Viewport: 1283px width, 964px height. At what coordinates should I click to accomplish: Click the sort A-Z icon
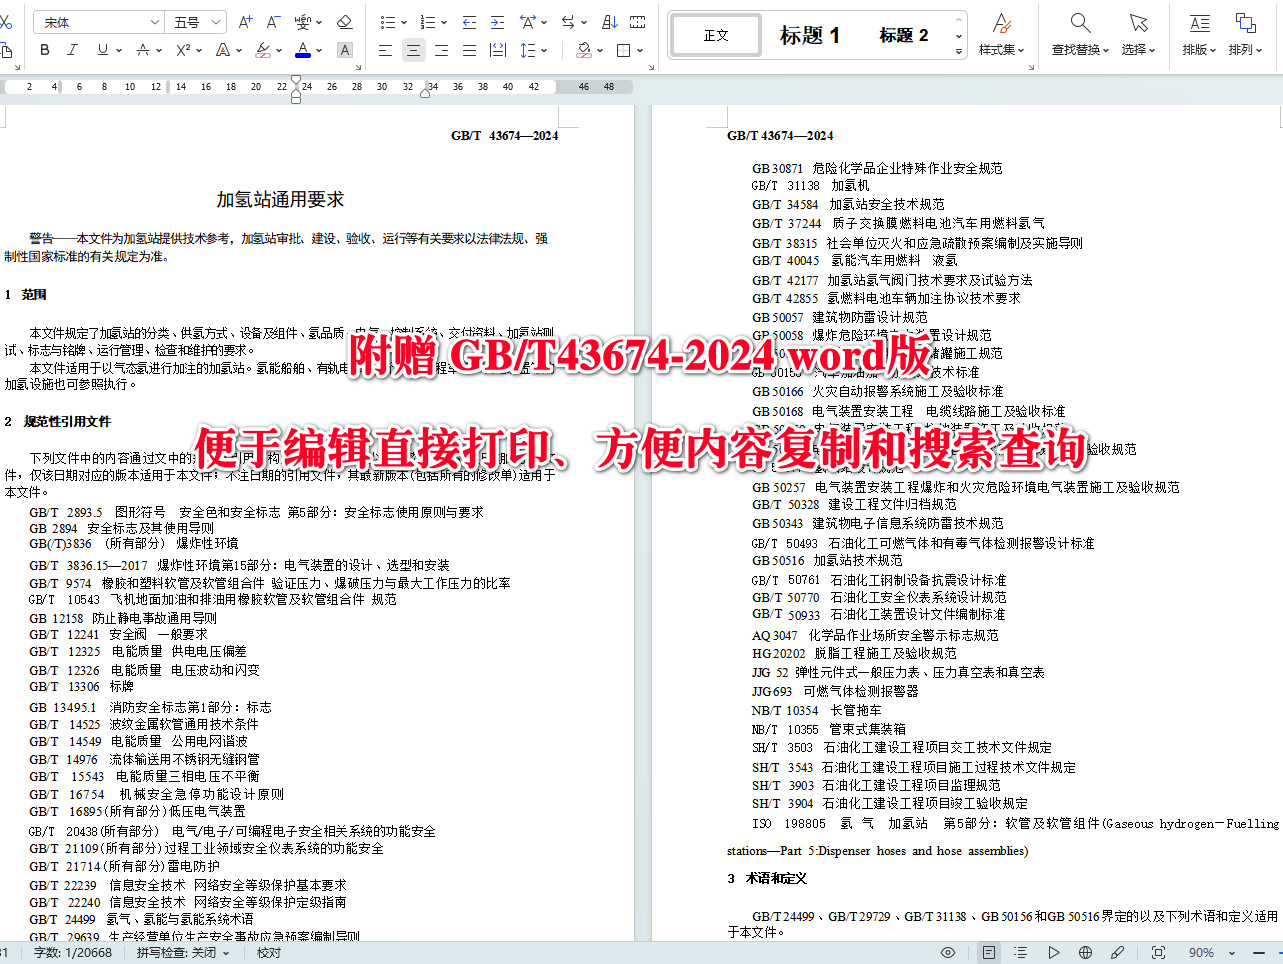(609, 22)
